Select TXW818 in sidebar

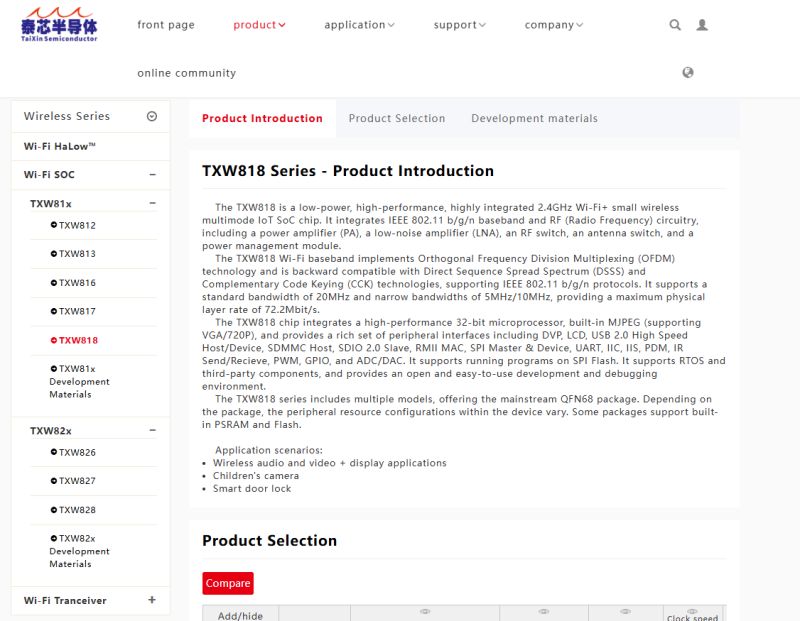pos(78,340)
